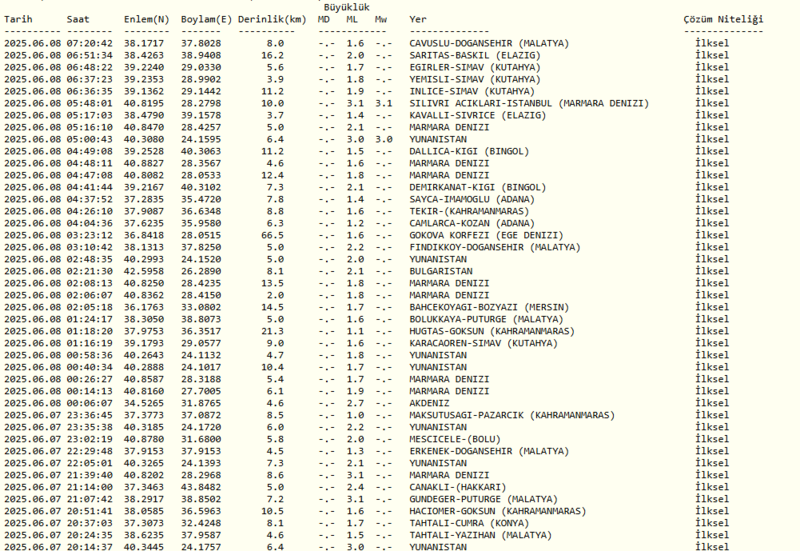Click ML value '2.7' in AKDENIZ row
The image size is (800, 551).
pyautogui.click(x=355, y=403)
